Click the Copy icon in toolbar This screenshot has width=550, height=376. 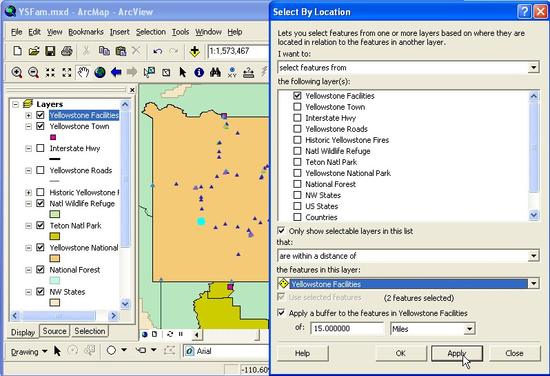point(104,51)
